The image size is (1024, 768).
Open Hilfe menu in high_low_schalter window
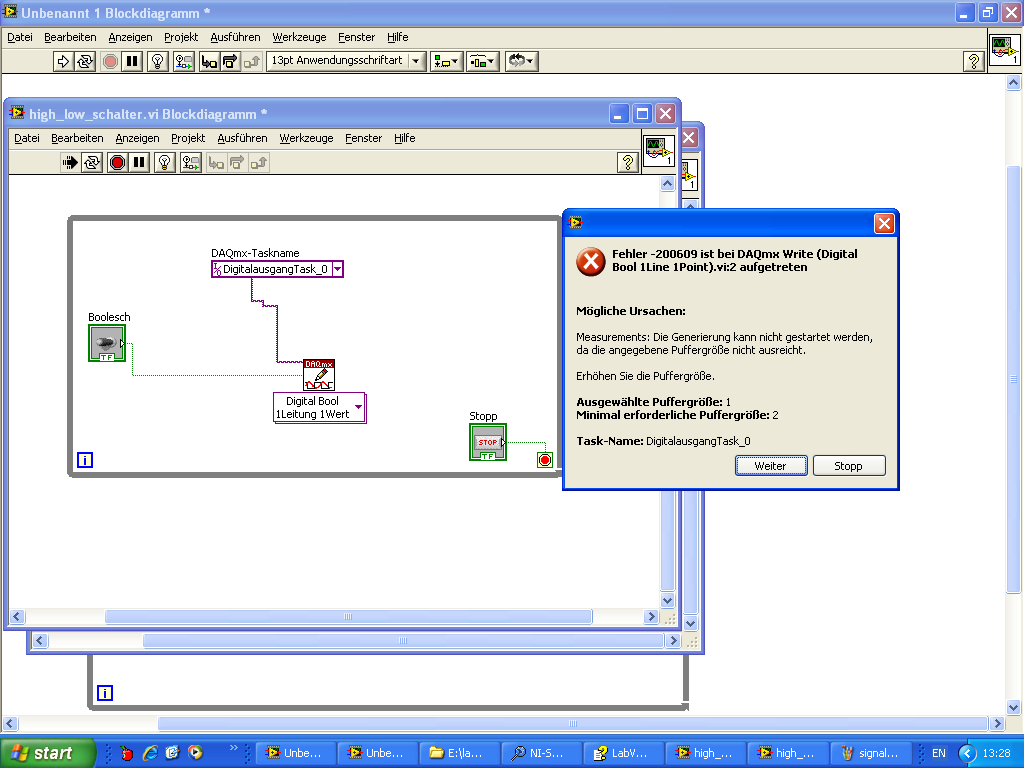pos(404,138)
